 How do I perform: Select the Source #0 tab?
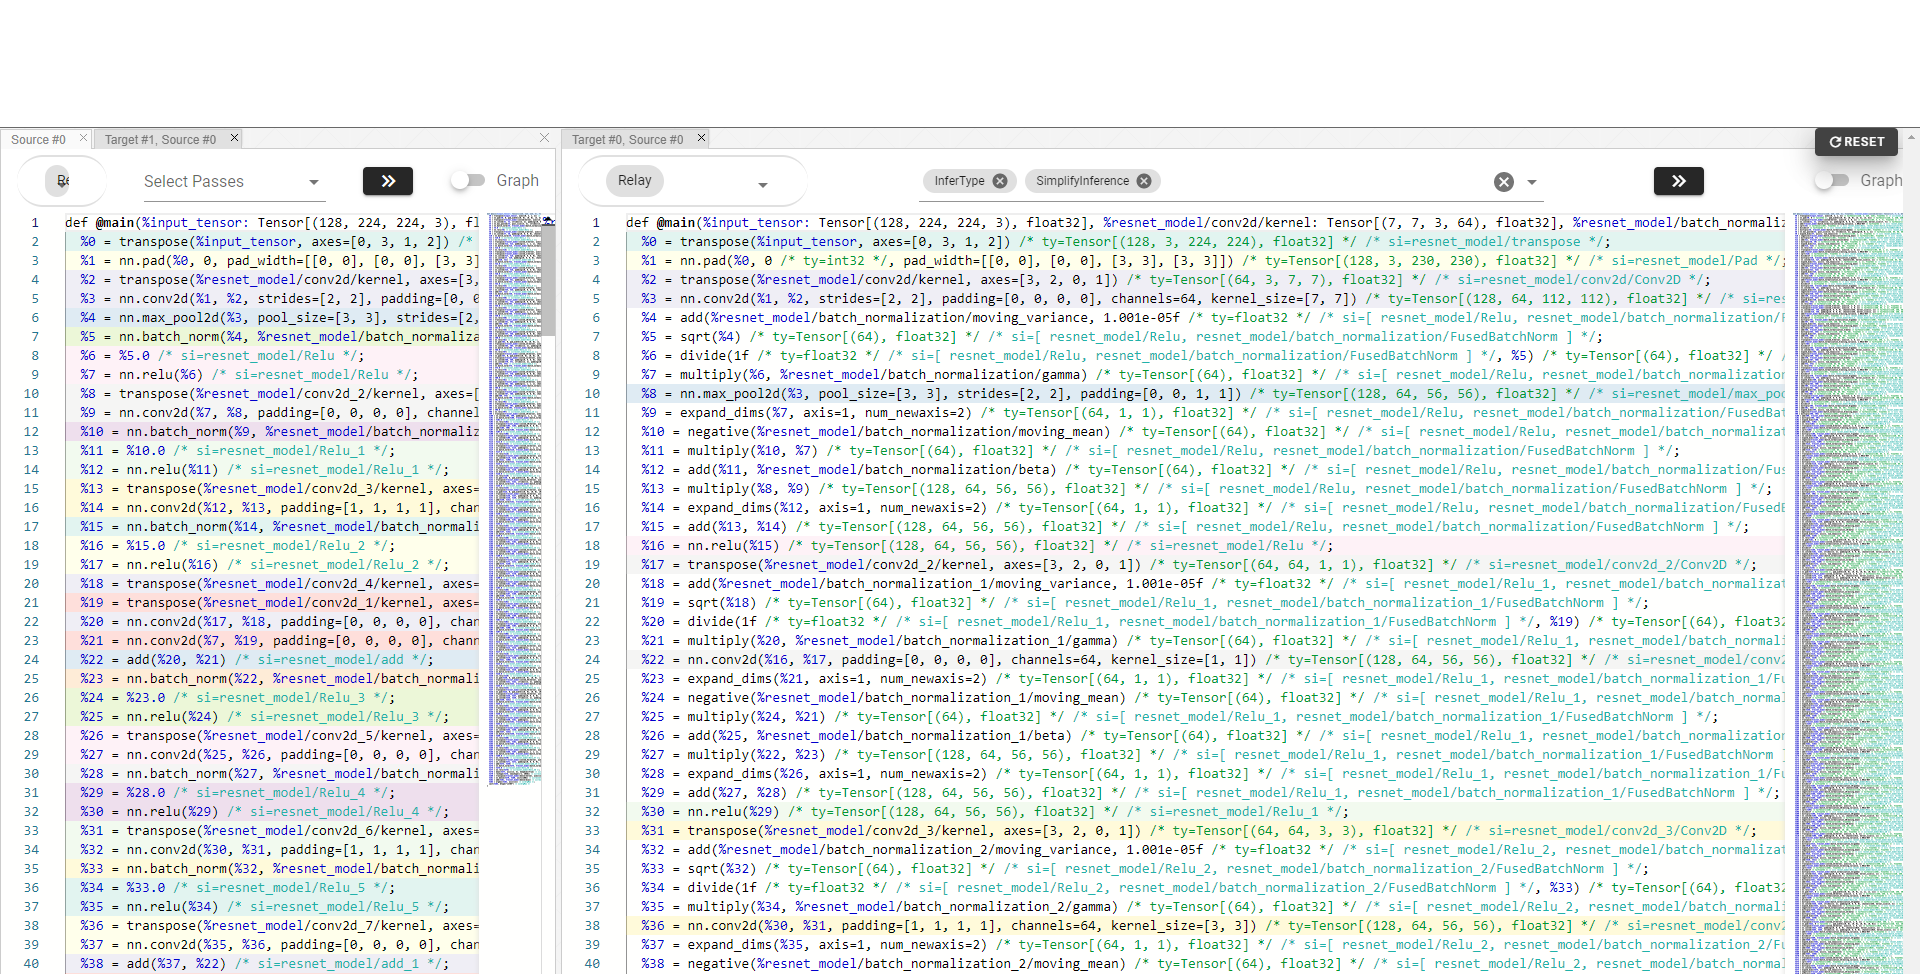(38, 140)
